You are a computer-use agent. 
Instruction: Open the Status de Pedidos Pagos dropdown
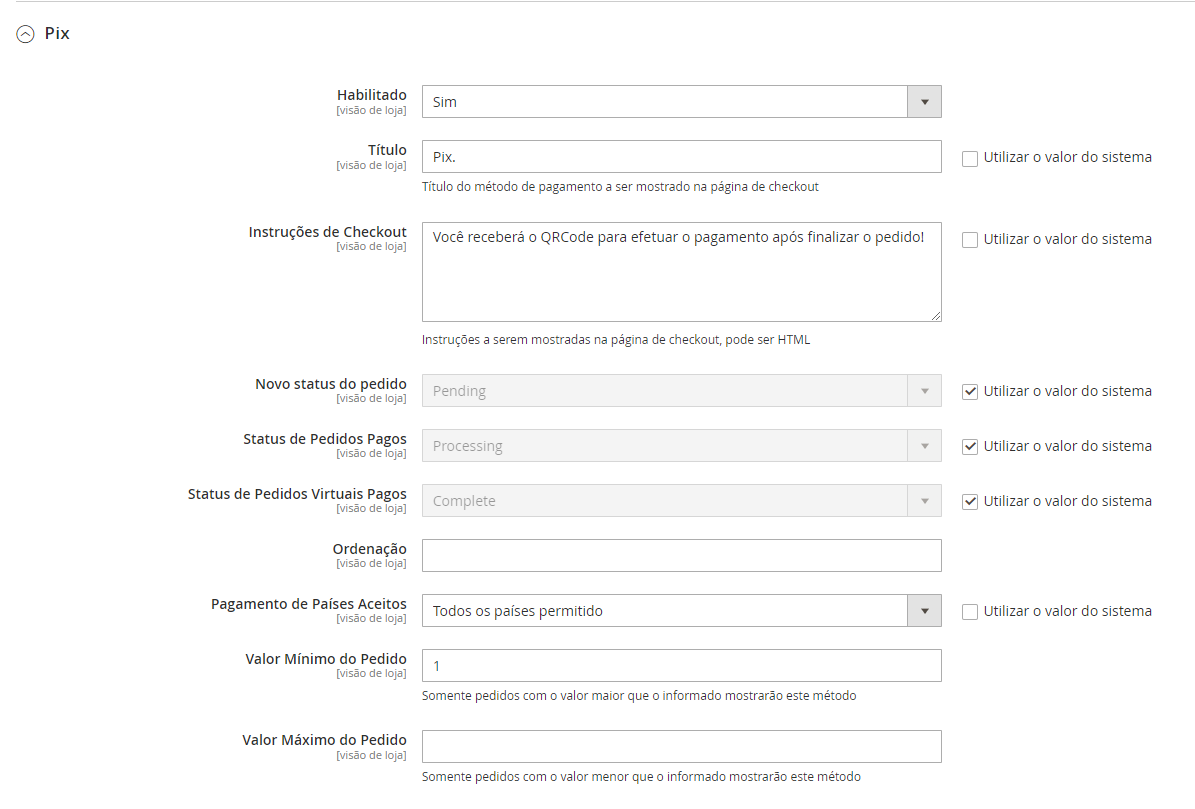click(681, 446)
